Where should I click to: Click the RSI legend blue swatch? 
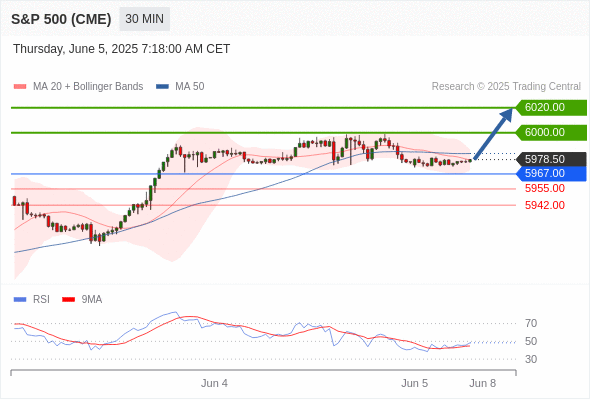20,300
